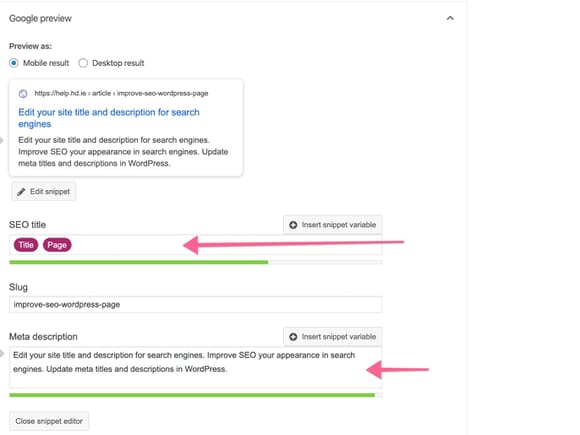Screen dimensions: 580x435
Task: Click Insert snippet variable for Meta description
Action: click(x=333, y=337)
